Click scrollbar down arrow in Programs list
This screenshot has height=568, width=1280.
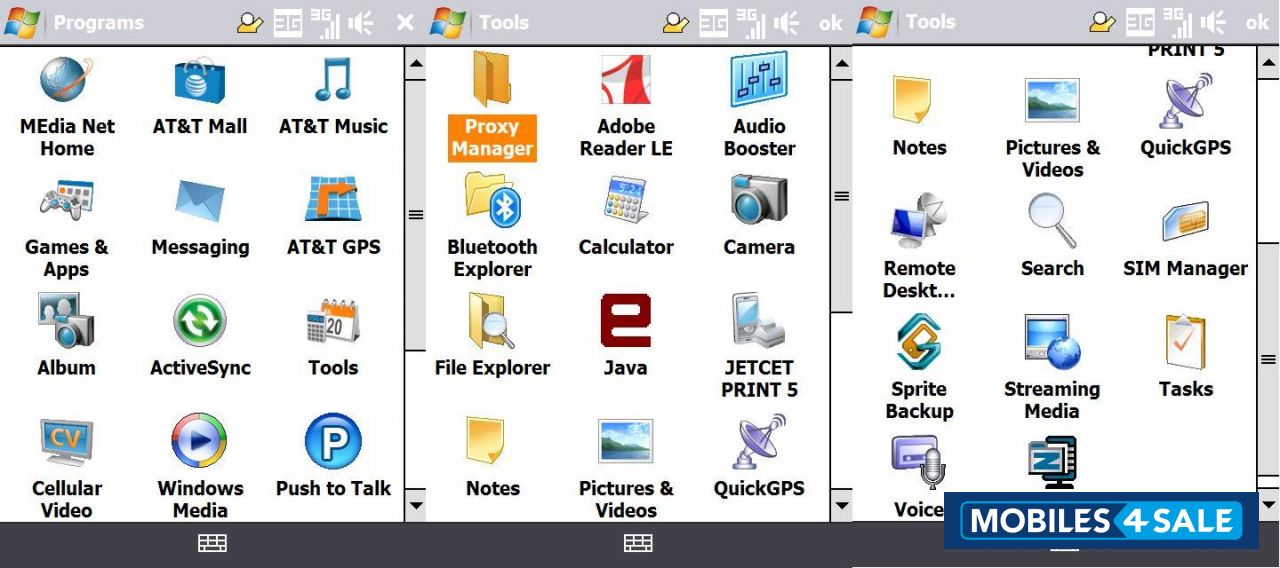pyautogui.click(x=415, y=504)
